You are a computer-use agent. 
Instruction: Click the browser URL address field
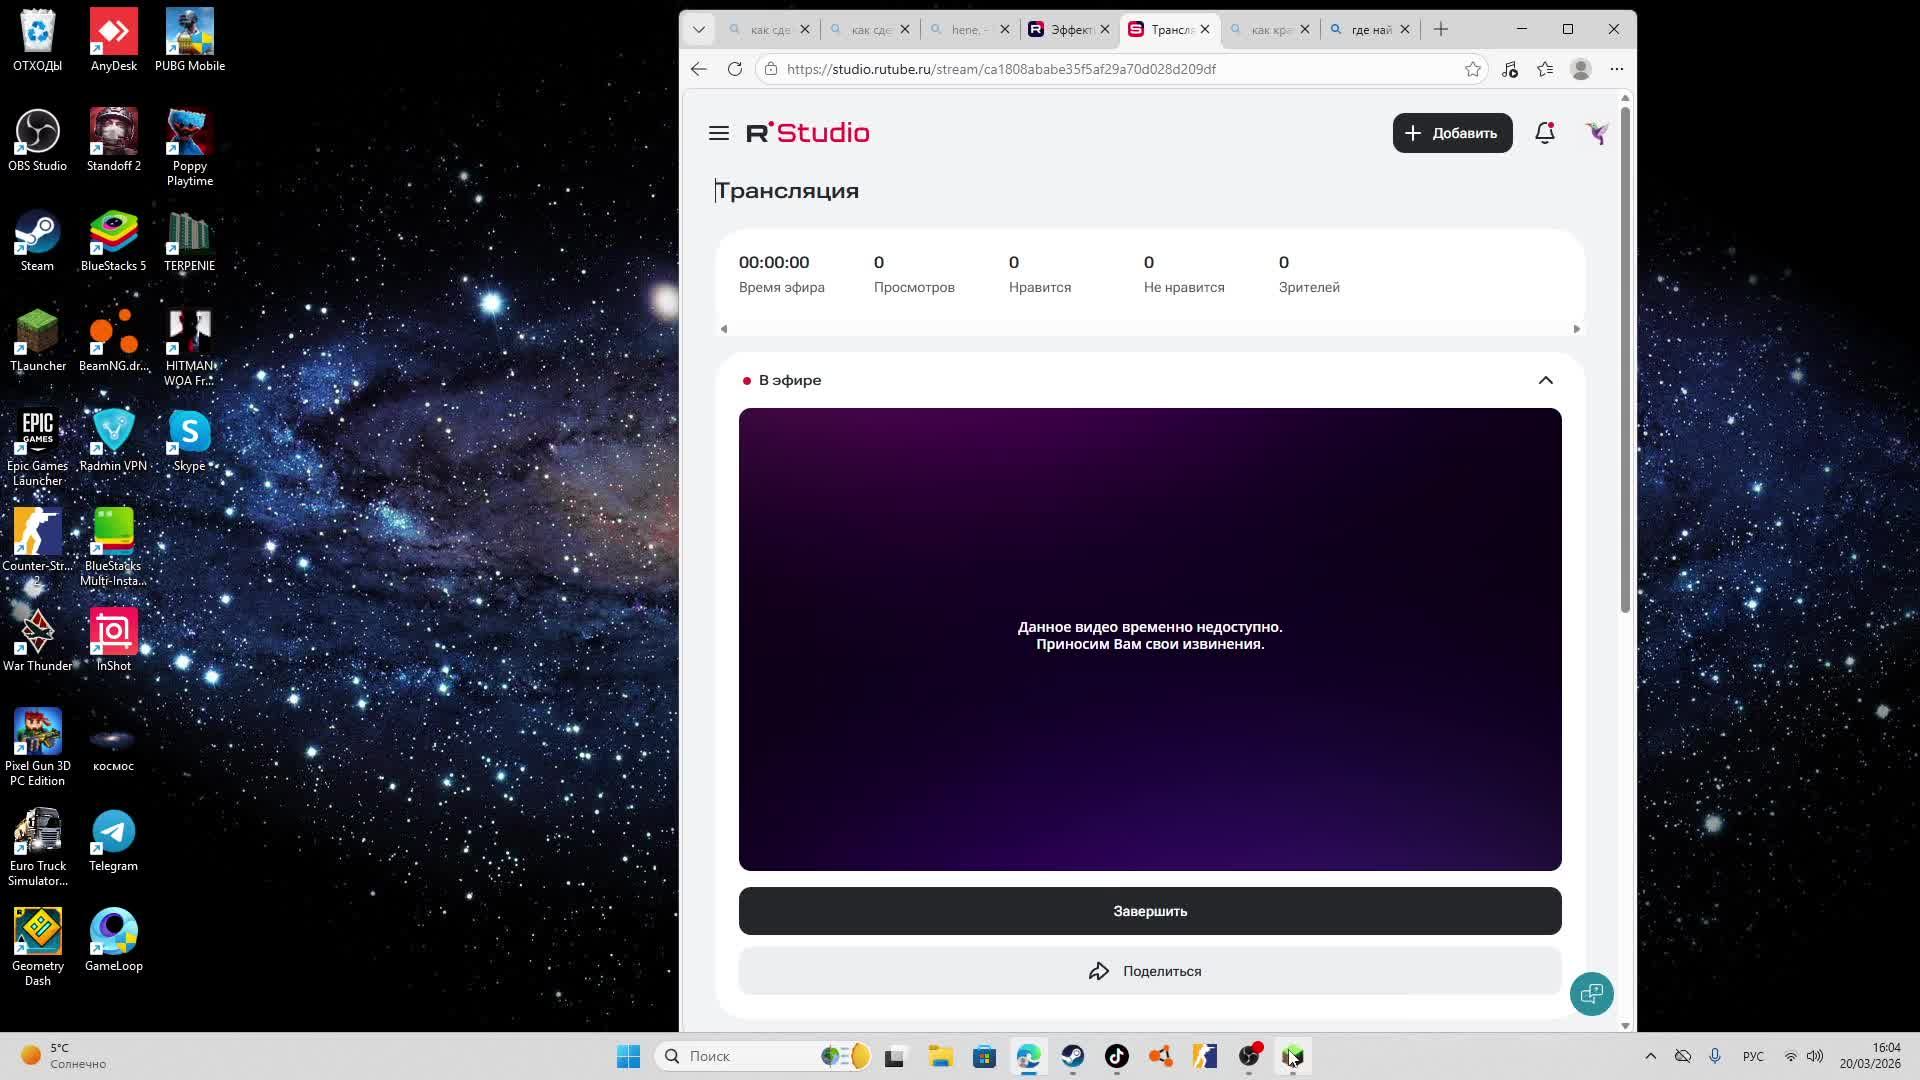[x=1100, y=69]
